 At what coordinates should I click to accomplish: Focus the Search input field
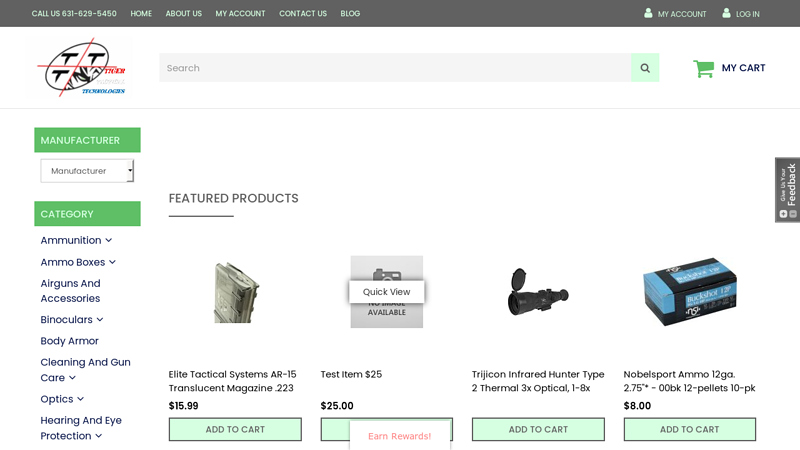pos(395,68)
